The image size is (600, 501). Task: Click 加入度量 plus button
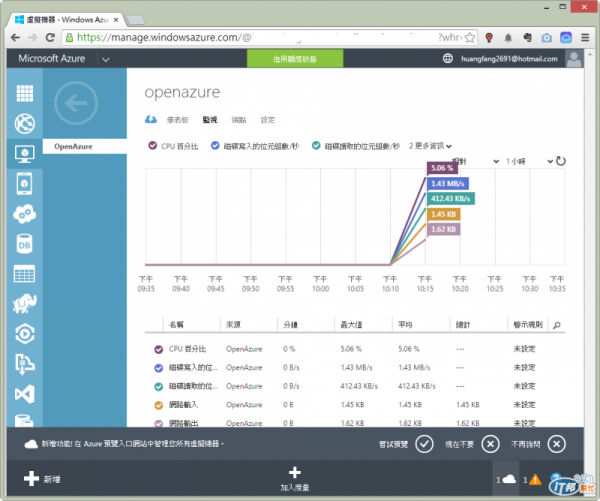pos(295,478)
